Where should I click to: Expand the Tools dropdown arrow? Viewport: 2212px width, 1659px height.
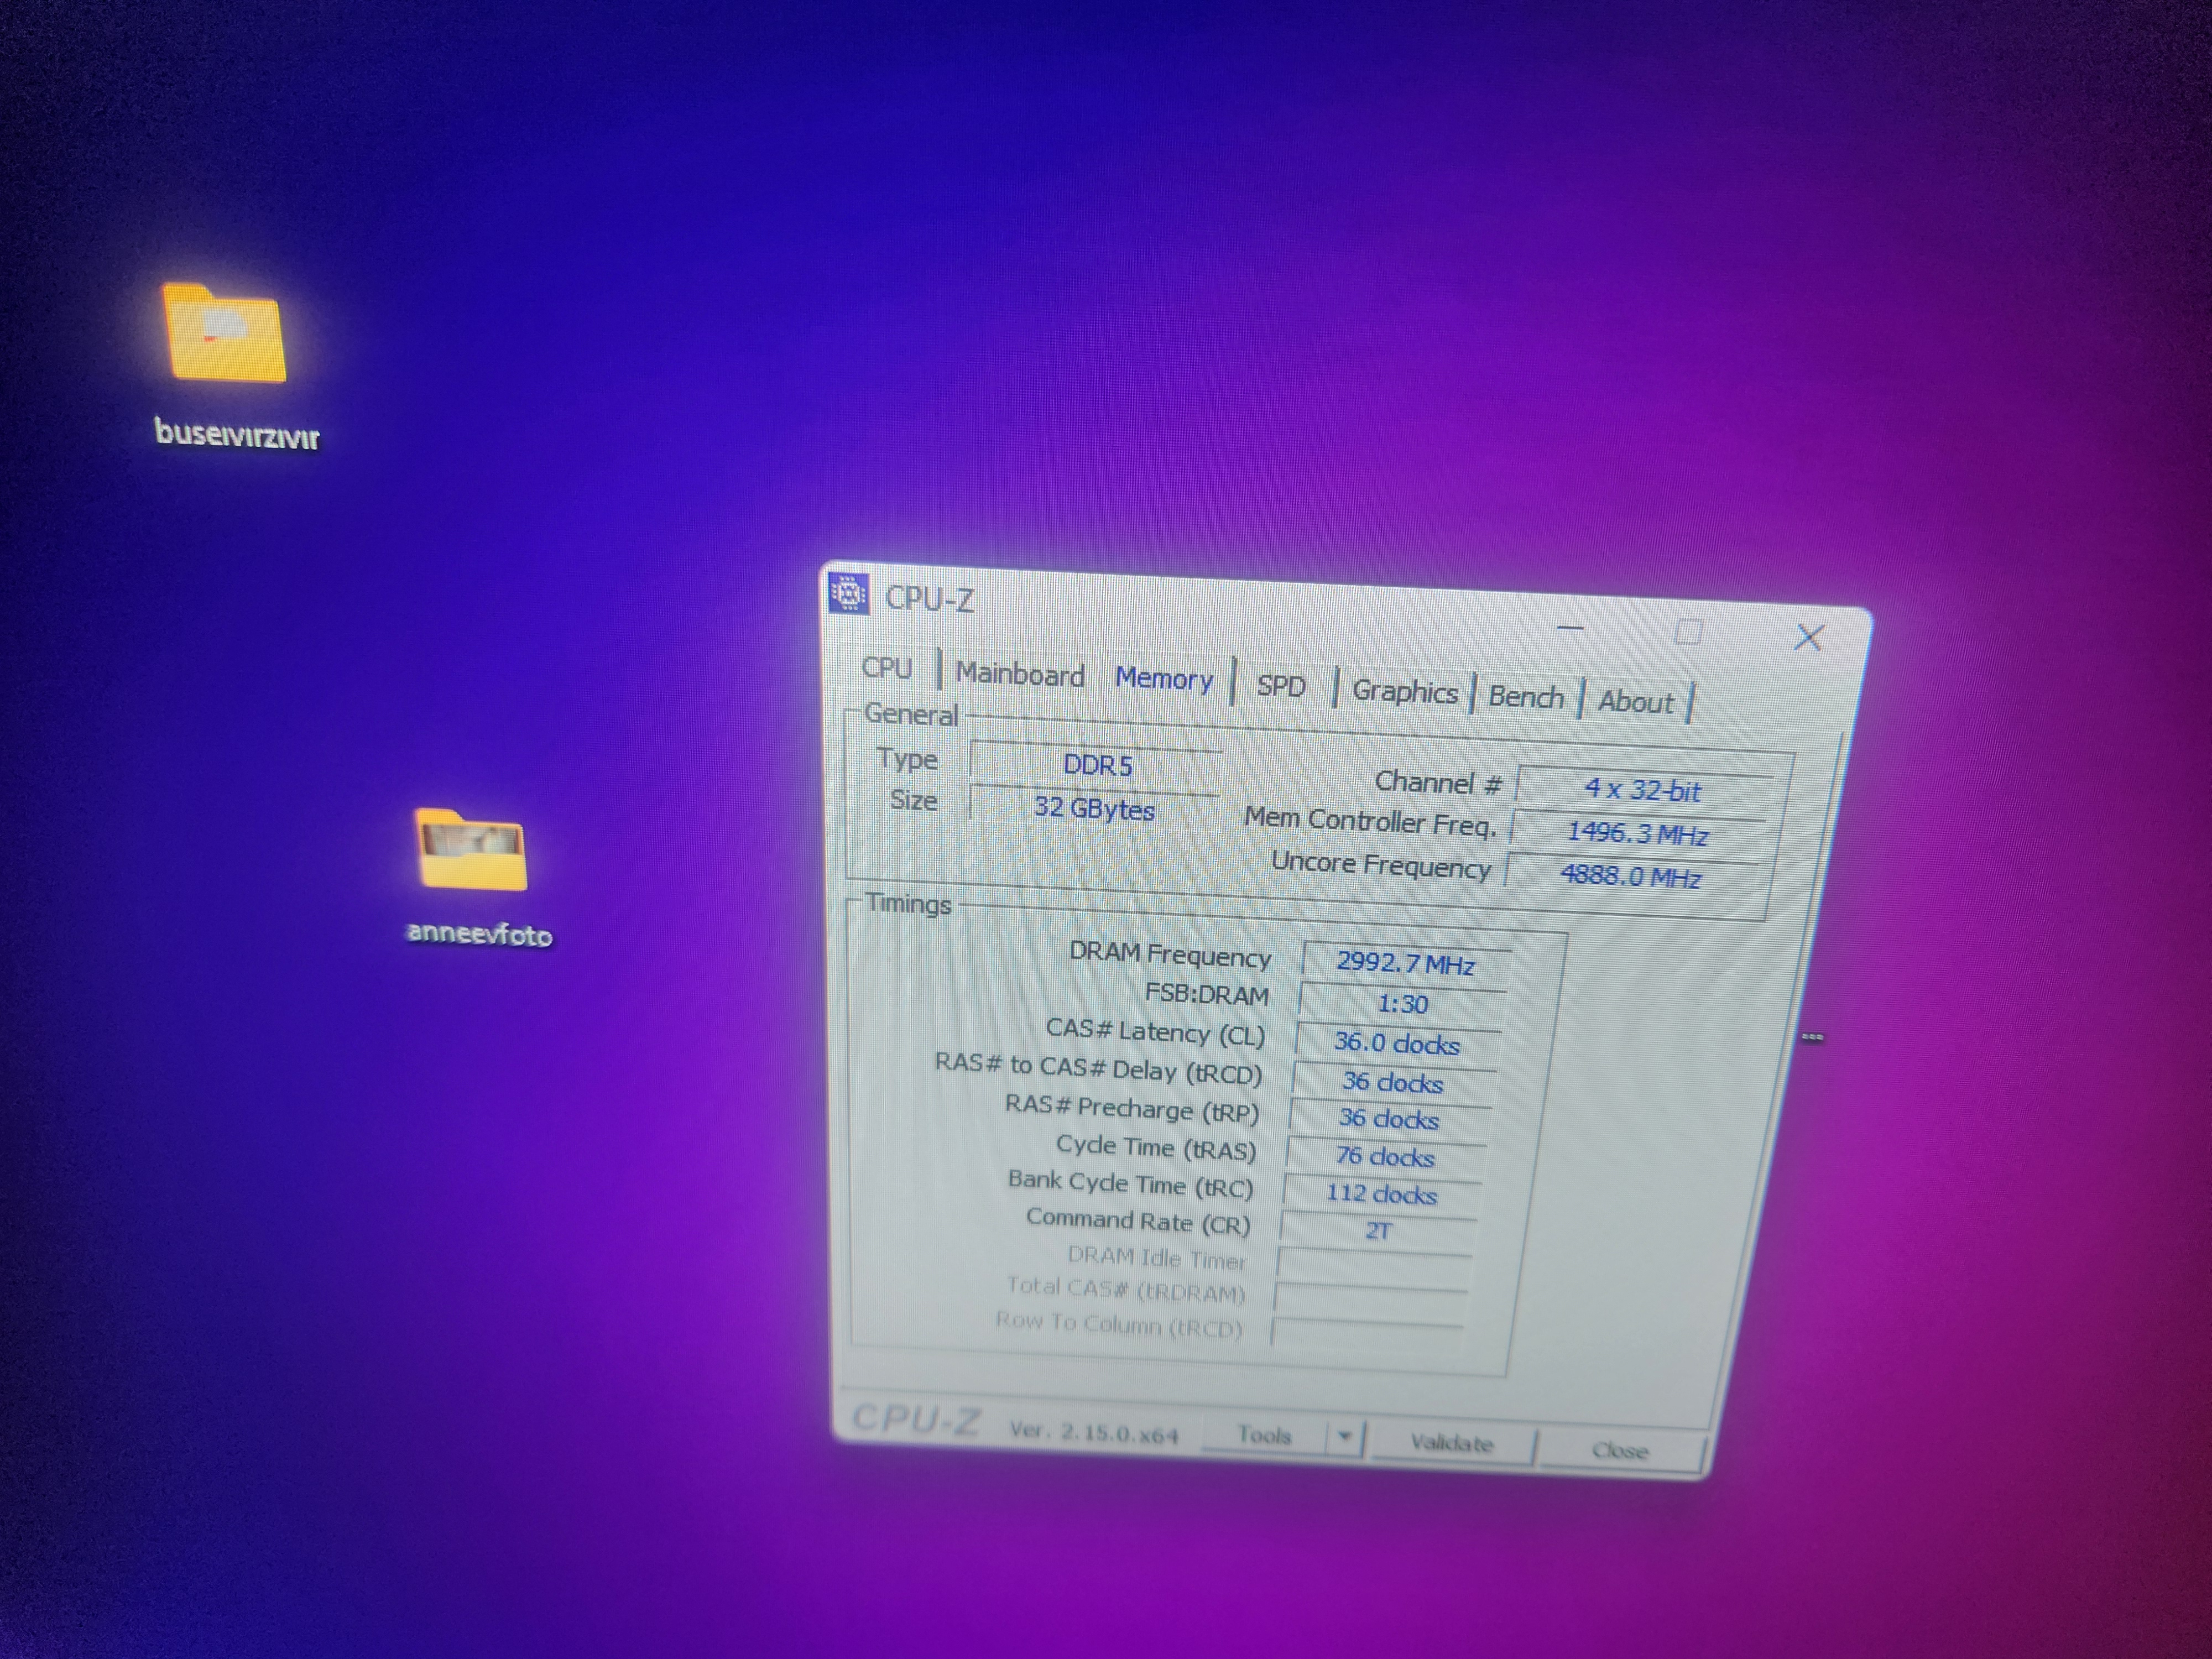1345,1437
